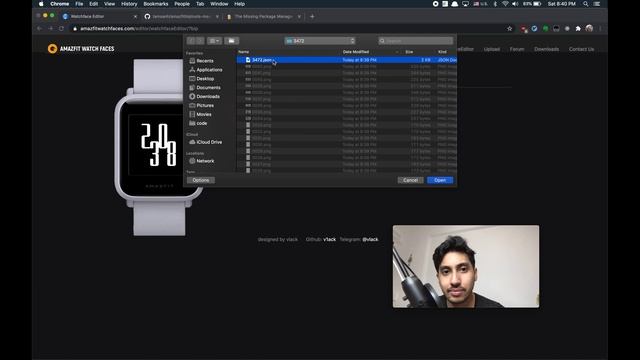Open Spotlight search in the menu bar
640x360 pixels.
tap(586, 4)
